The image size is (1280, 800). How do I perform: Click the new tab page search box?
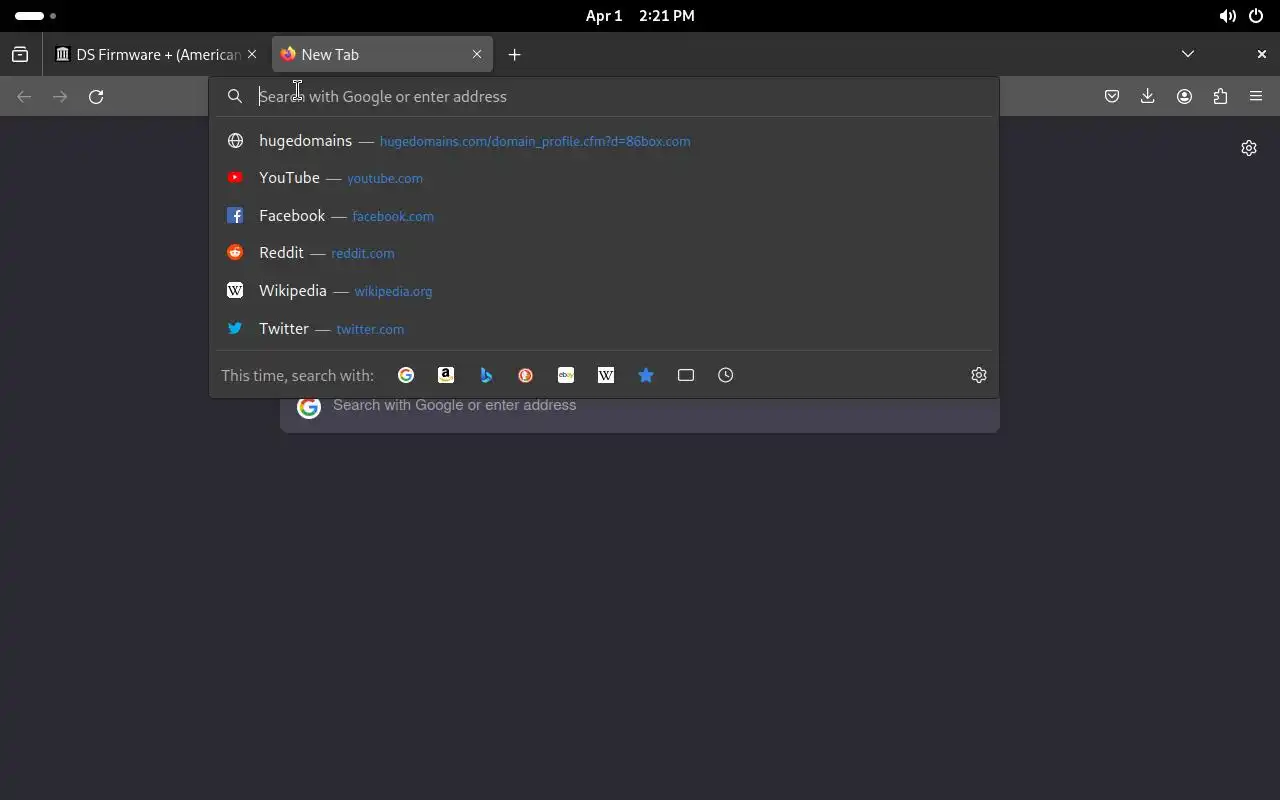click(x=640, y=406)
